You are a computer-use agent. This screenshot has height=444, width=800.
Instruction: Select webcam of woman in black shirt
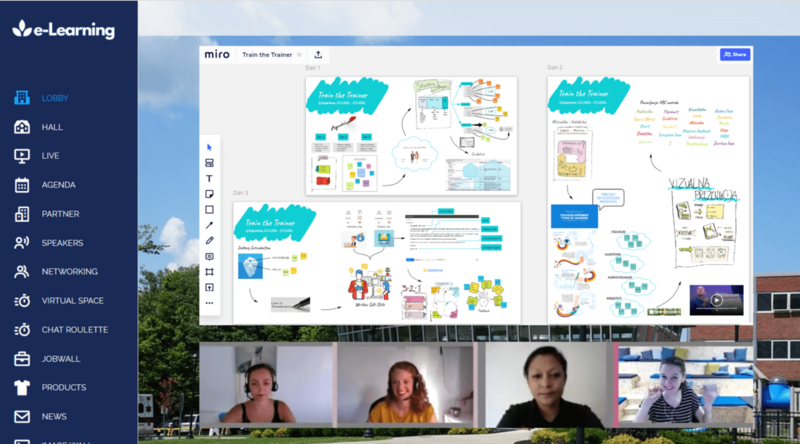tap(548, 384)
